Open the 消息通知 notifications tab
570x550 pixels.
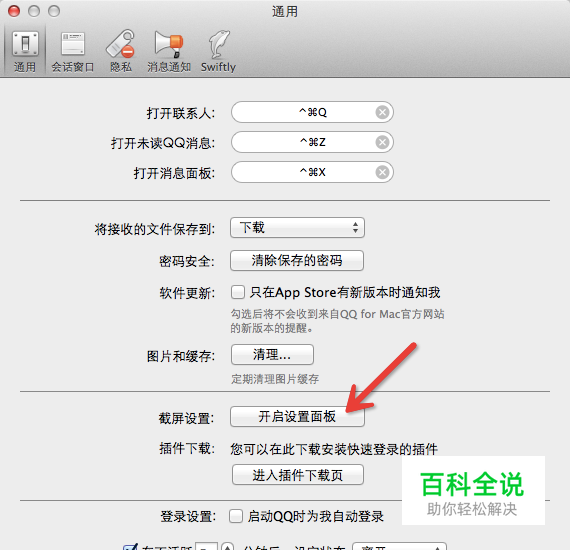169,51
